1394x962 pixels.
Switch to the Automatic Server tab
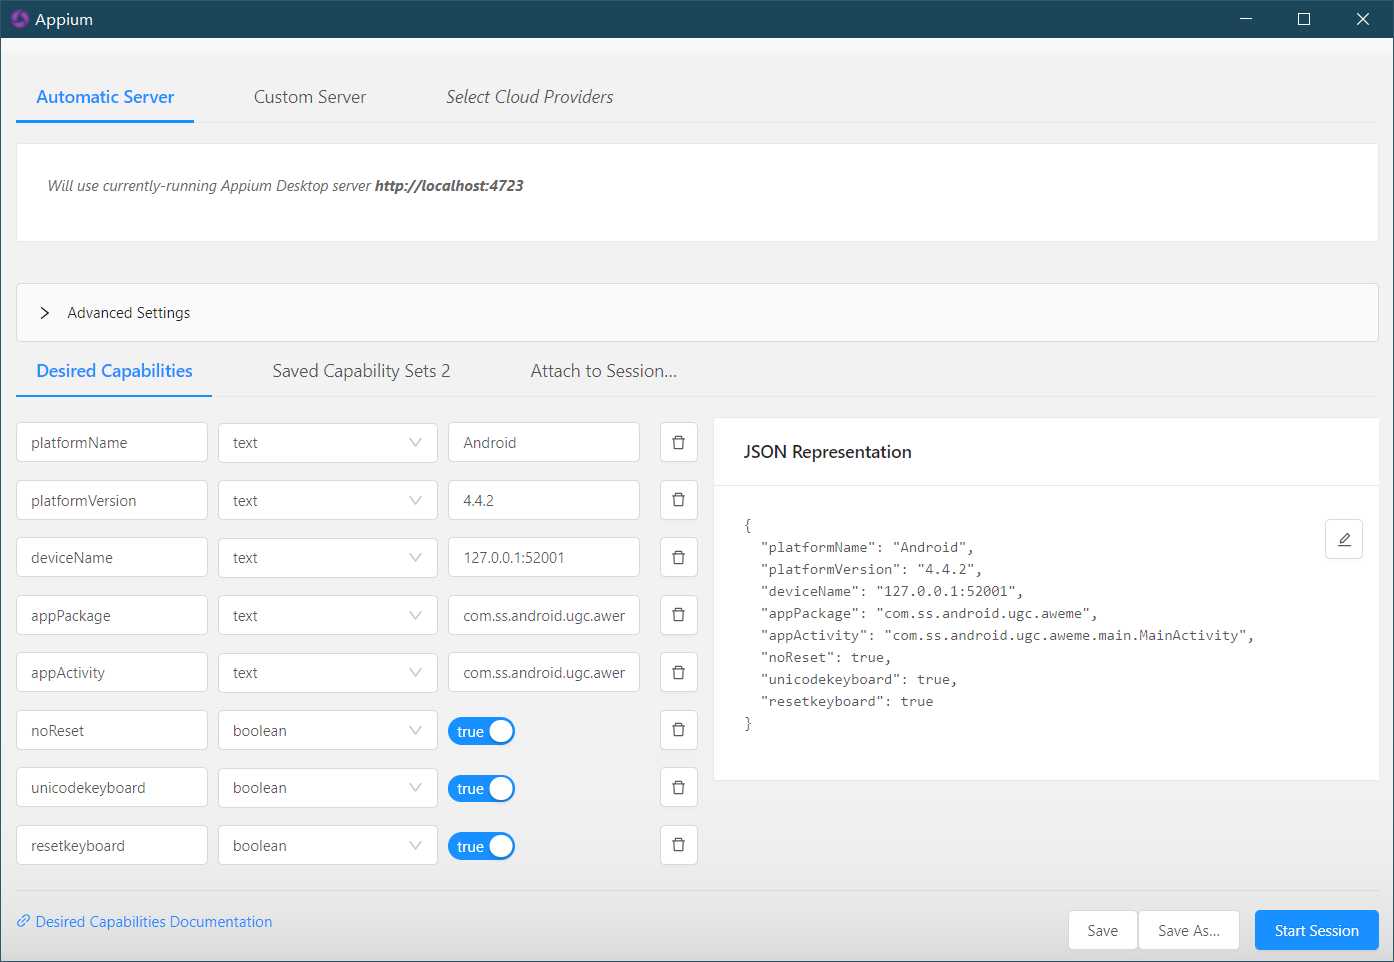pos(105,97)
